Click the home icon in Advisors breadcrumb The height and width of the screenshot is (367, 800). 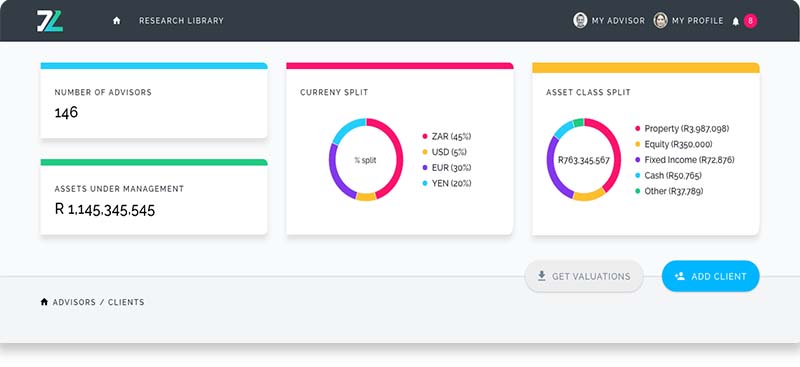coord(44,302)
